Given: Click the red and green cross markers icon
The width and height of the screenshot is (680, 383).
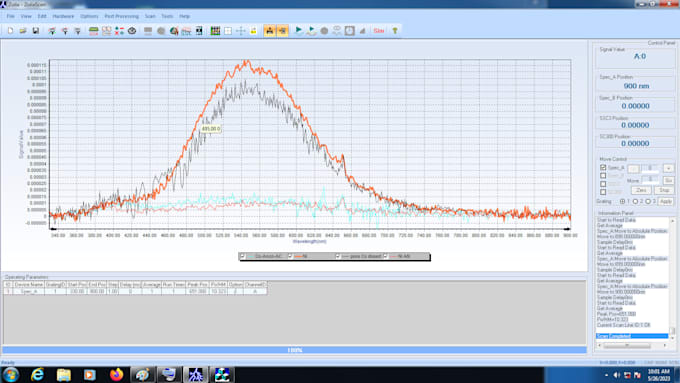Looking at the screenshot, I should pyautogui.click(x=119, y=31).
